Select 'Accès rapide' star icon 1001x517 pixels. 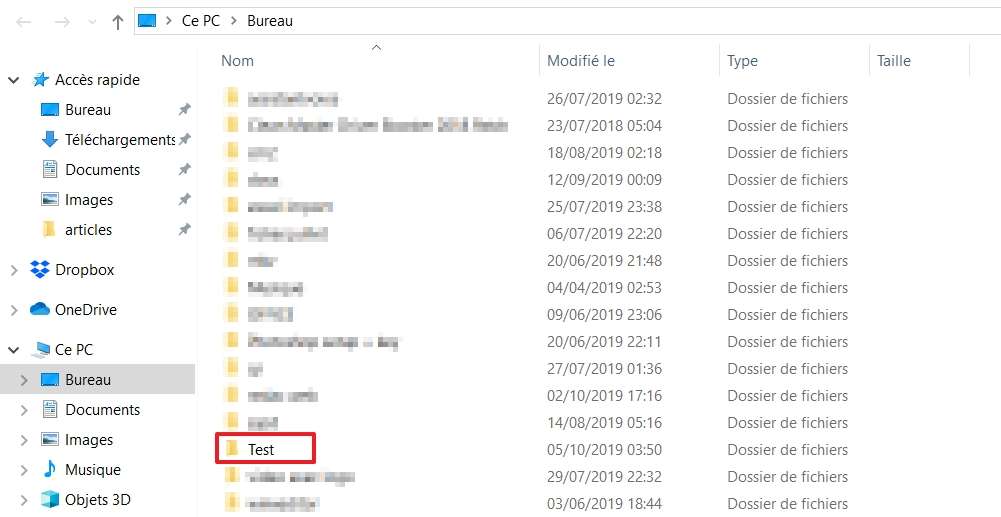tap(40, 80)
